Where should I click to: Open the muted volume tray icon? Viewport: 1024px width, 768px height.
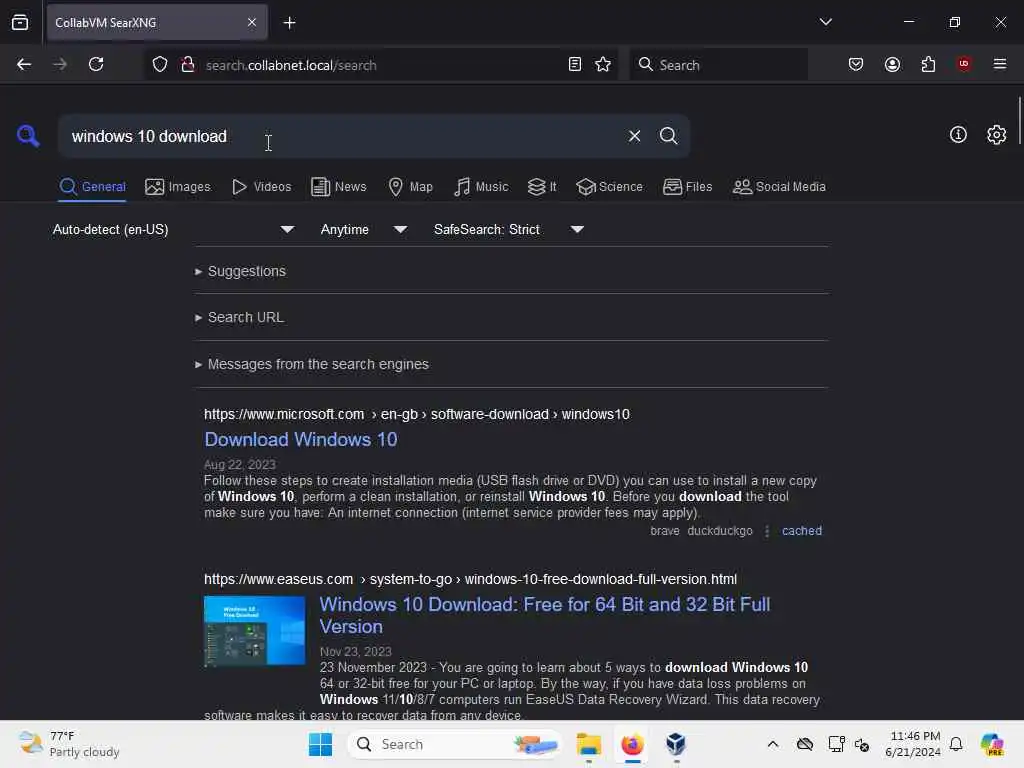[862, 744]
